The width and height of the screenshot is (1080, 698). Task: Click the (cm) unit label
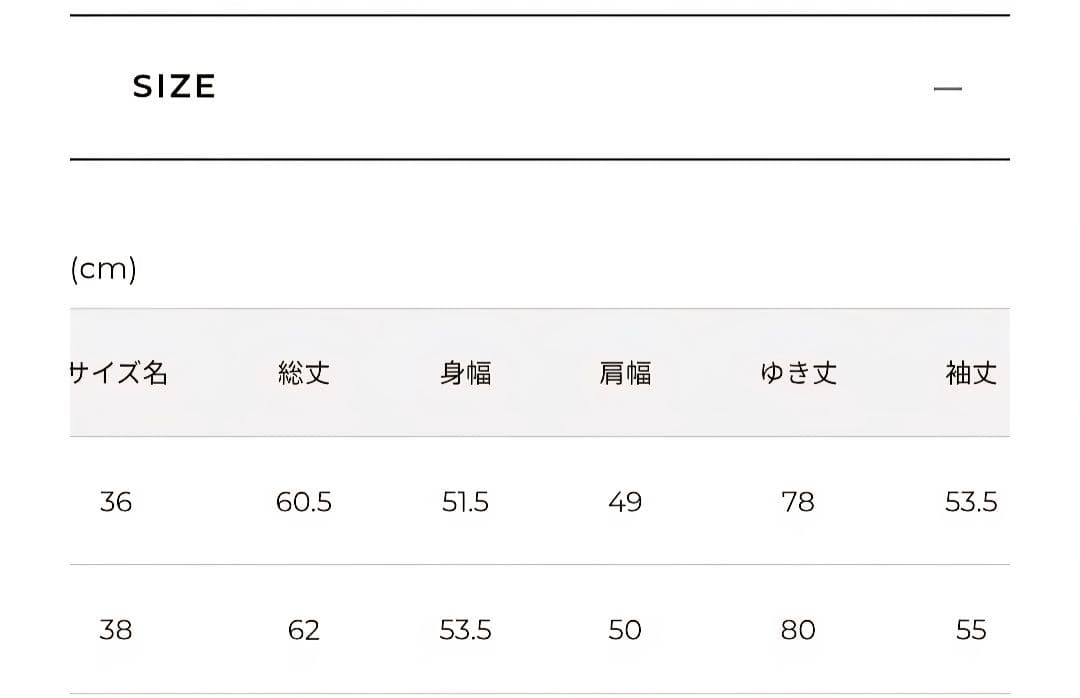[x=101, y=268]
